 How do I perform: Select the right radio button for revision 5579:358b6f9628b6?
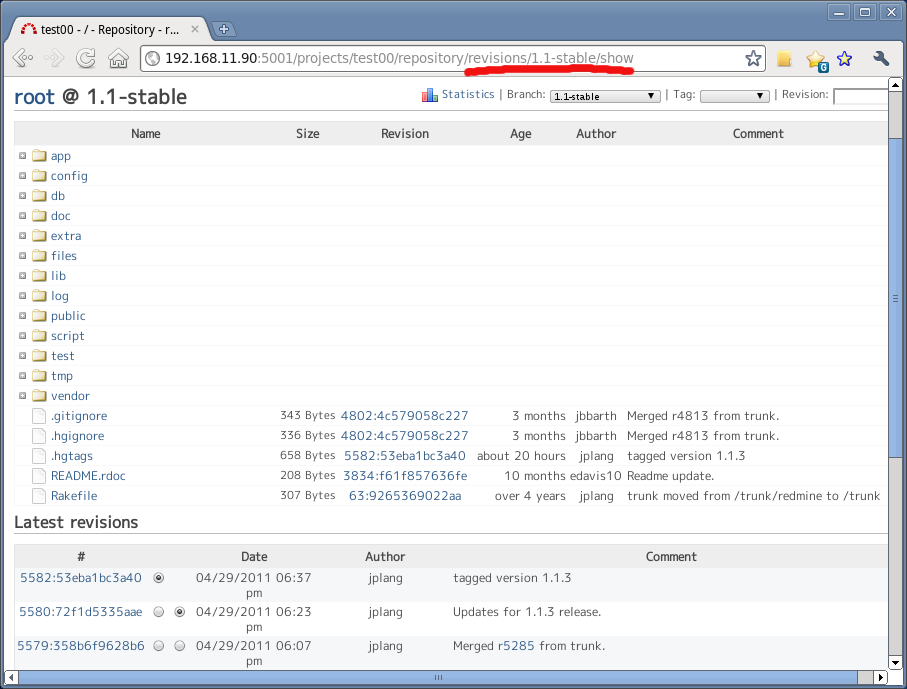point(180,646)
